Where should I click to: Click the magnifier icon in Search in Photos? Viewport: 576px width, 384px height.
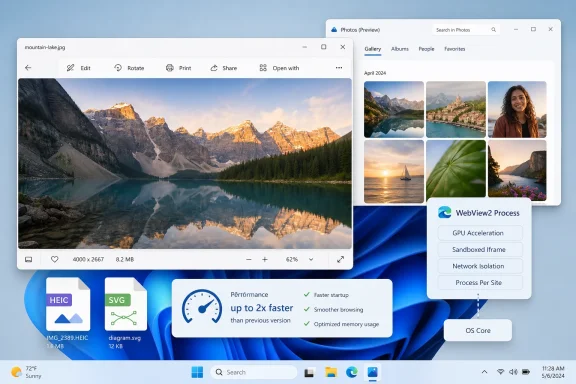(x=493, y=30)
